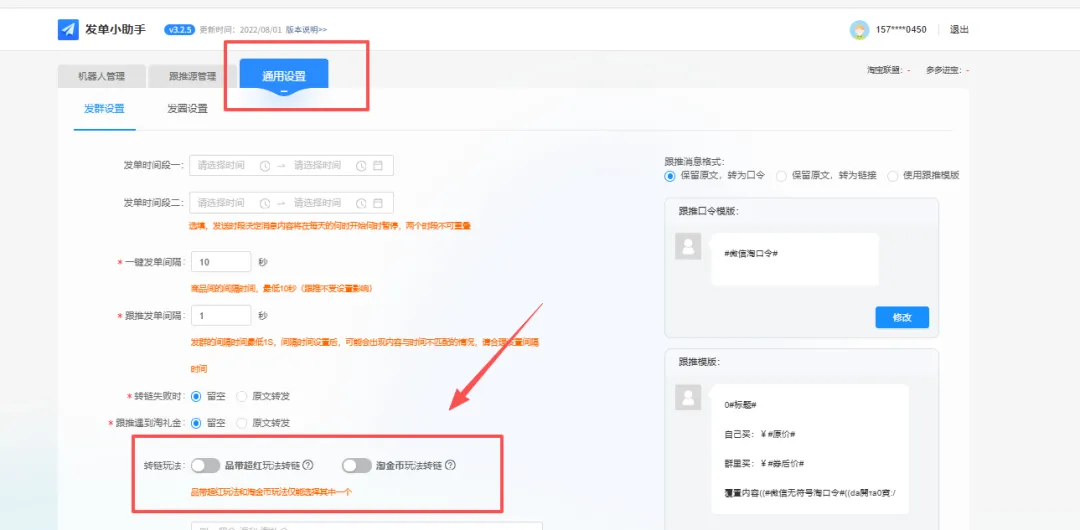1080x530 pixels.
Task: Click the v3.2.5 version badge
Action: 179,30
